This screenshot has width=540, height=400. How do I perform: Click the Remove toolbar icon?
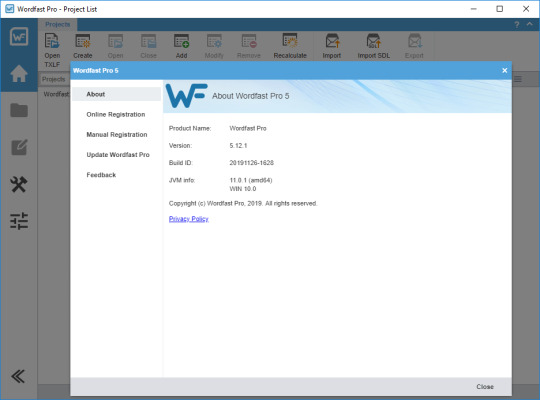click(249, 46)
